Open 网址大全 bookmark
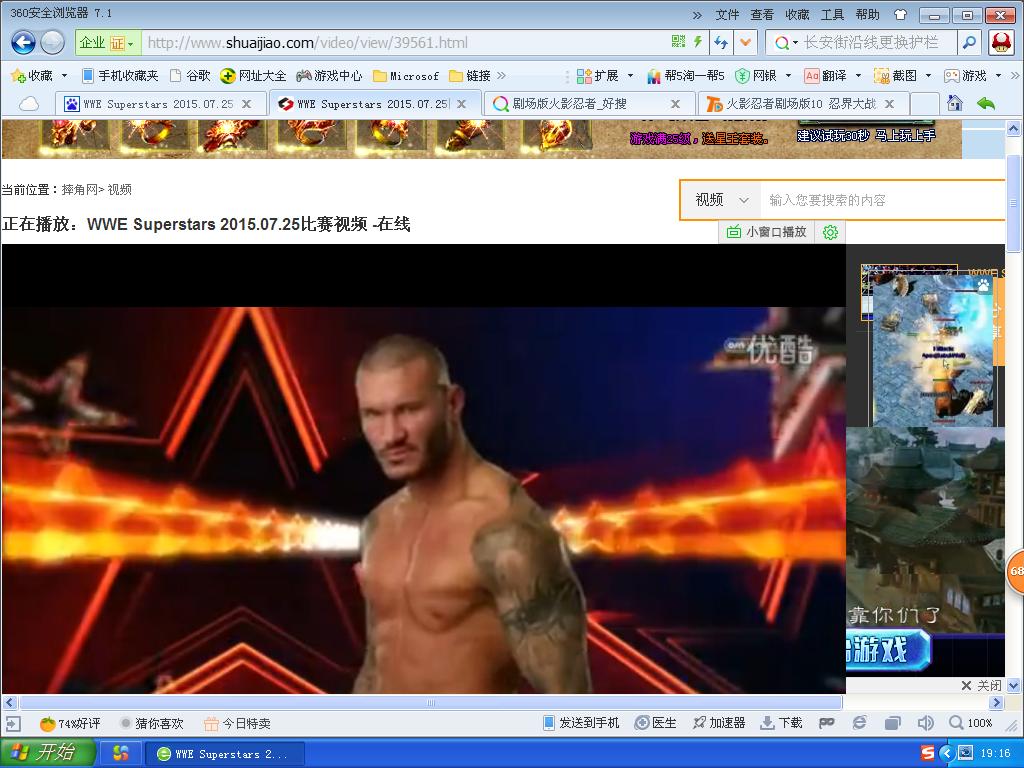1024x768 pixels. click(x=253, y=76)
